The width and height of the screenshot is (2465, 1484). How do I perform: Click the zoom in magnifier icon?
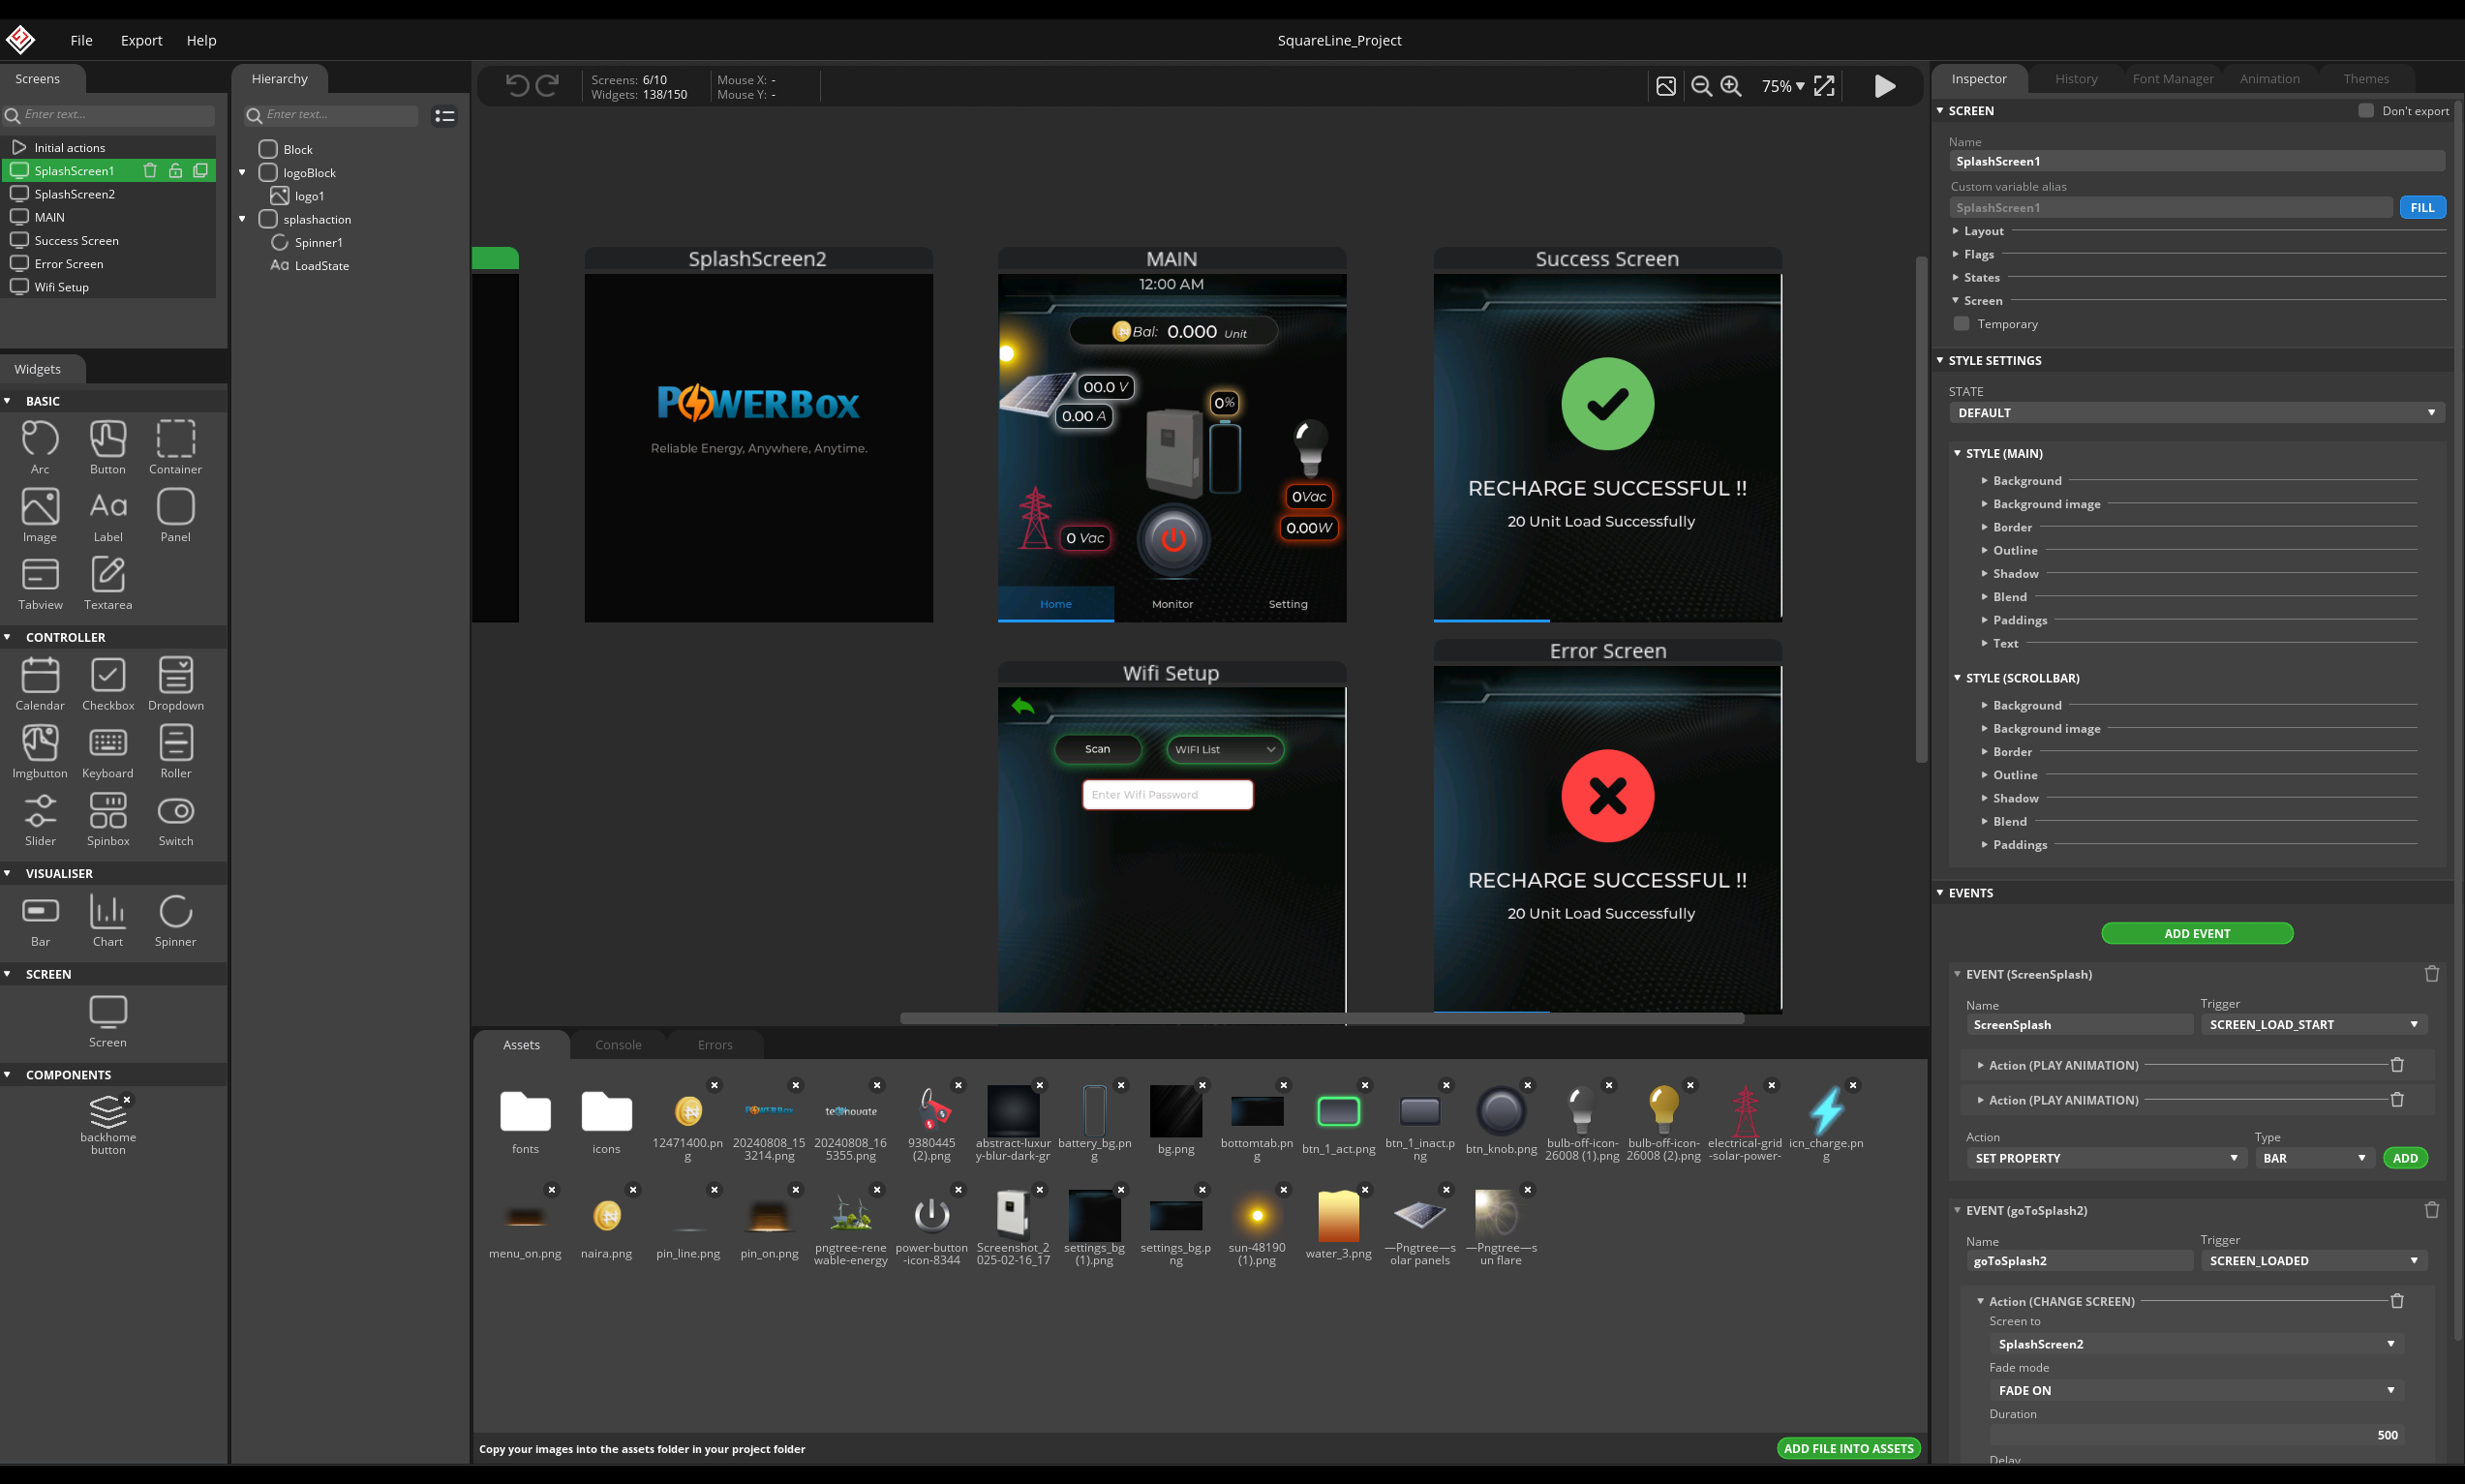[1731, 86]
